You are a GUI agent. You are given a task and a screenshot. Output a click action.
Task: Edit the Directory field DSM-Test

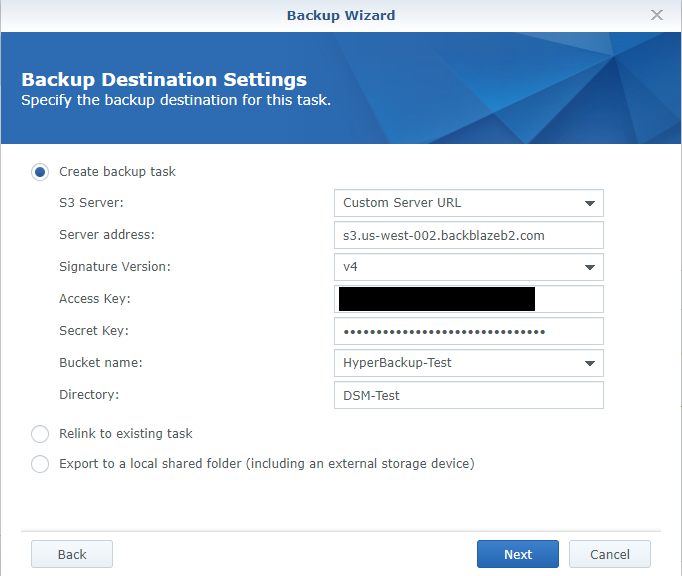[468, 395]
